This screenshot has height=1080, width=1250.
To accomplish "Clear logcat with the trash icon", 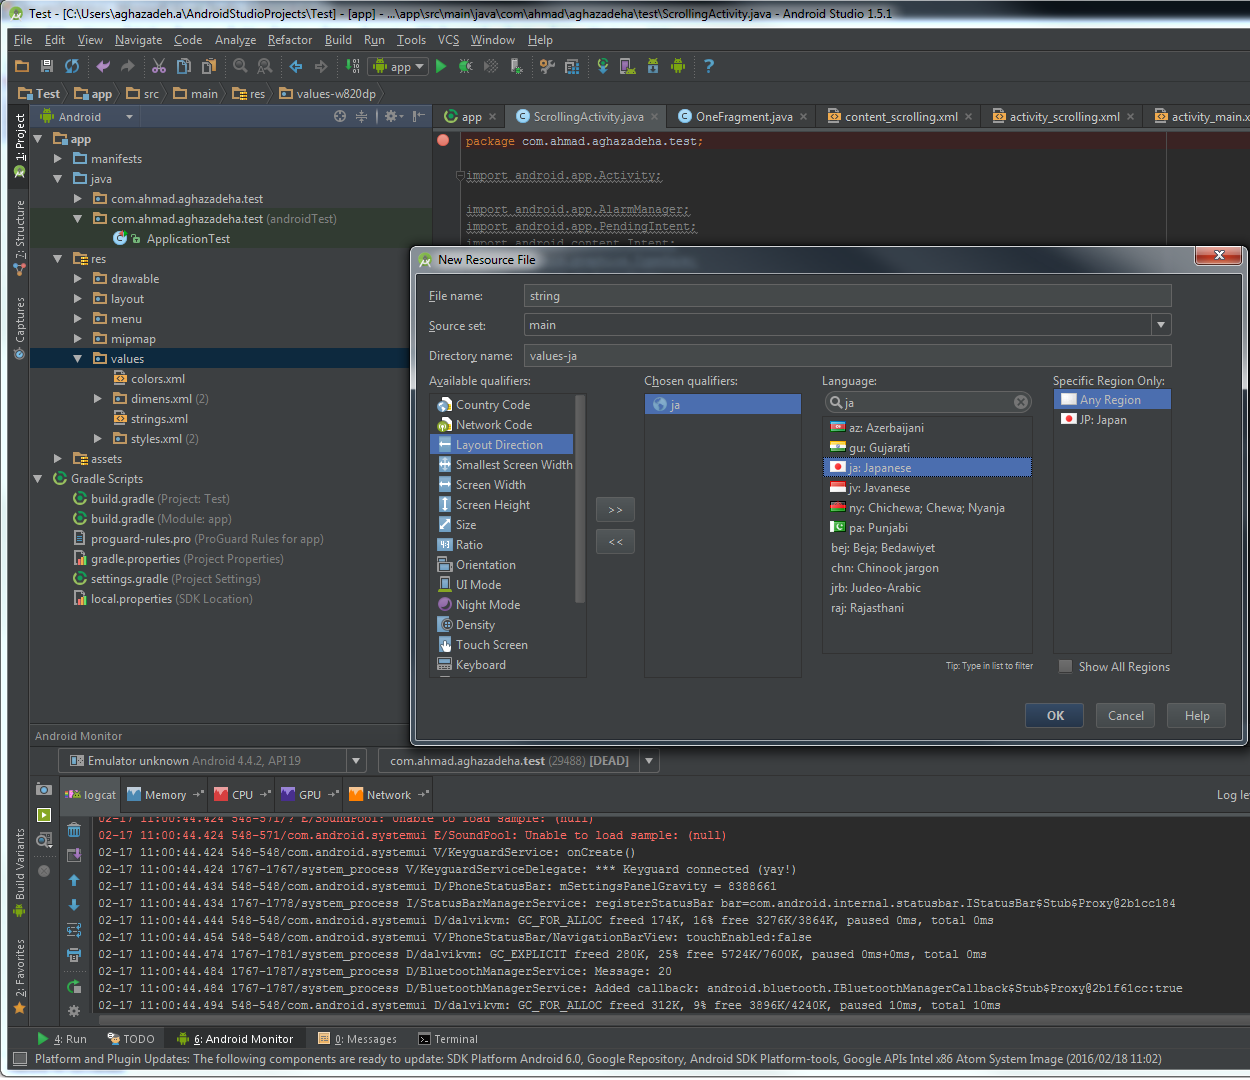I will point(74,830).
